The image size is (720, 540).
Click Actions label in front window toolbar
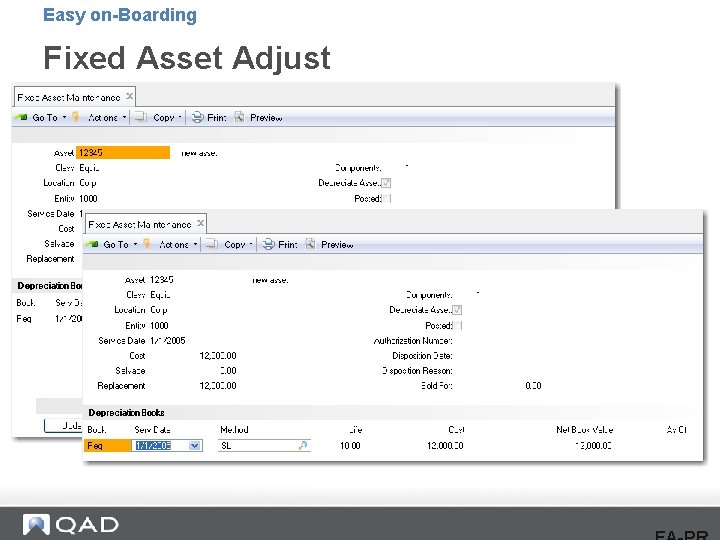point(174,245)
